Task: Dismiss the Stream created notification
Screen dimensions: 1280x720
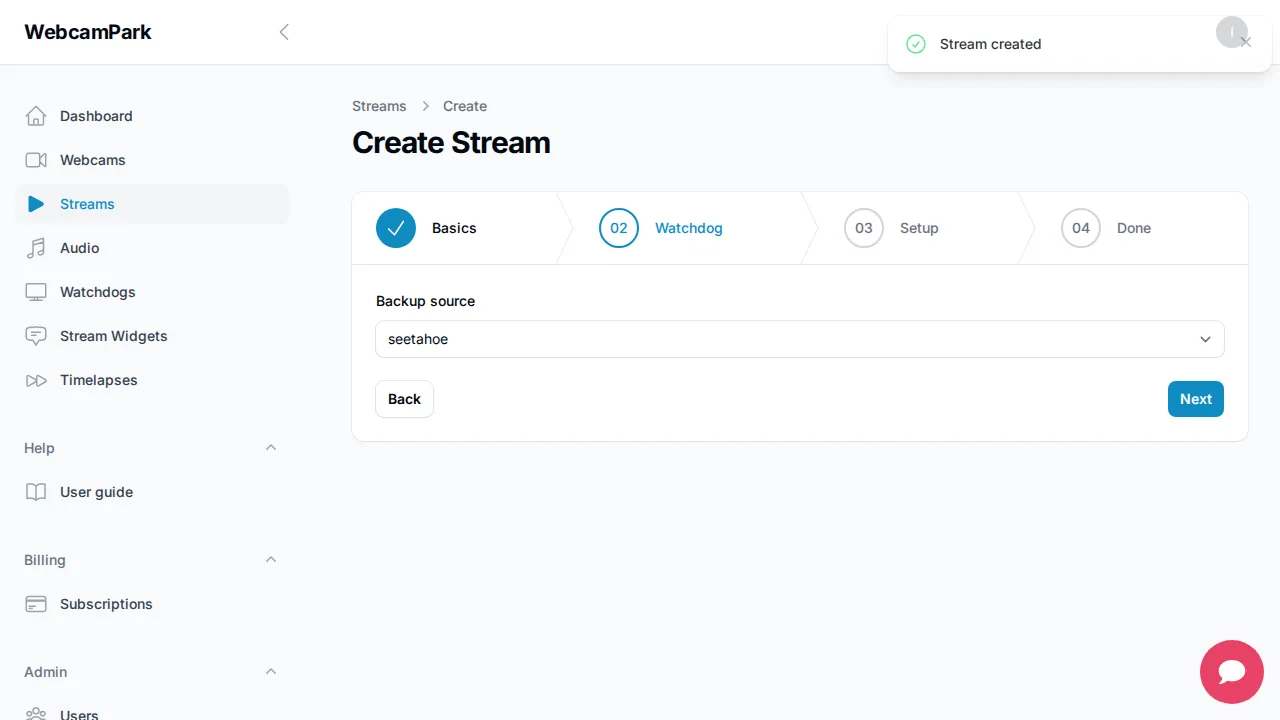Action: (x=1246, y=41)
